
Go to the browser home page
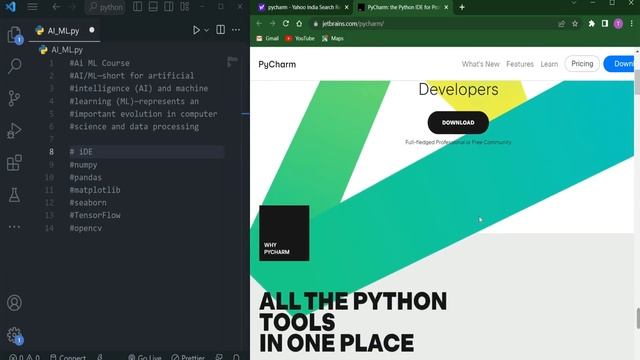coord(299,24)
